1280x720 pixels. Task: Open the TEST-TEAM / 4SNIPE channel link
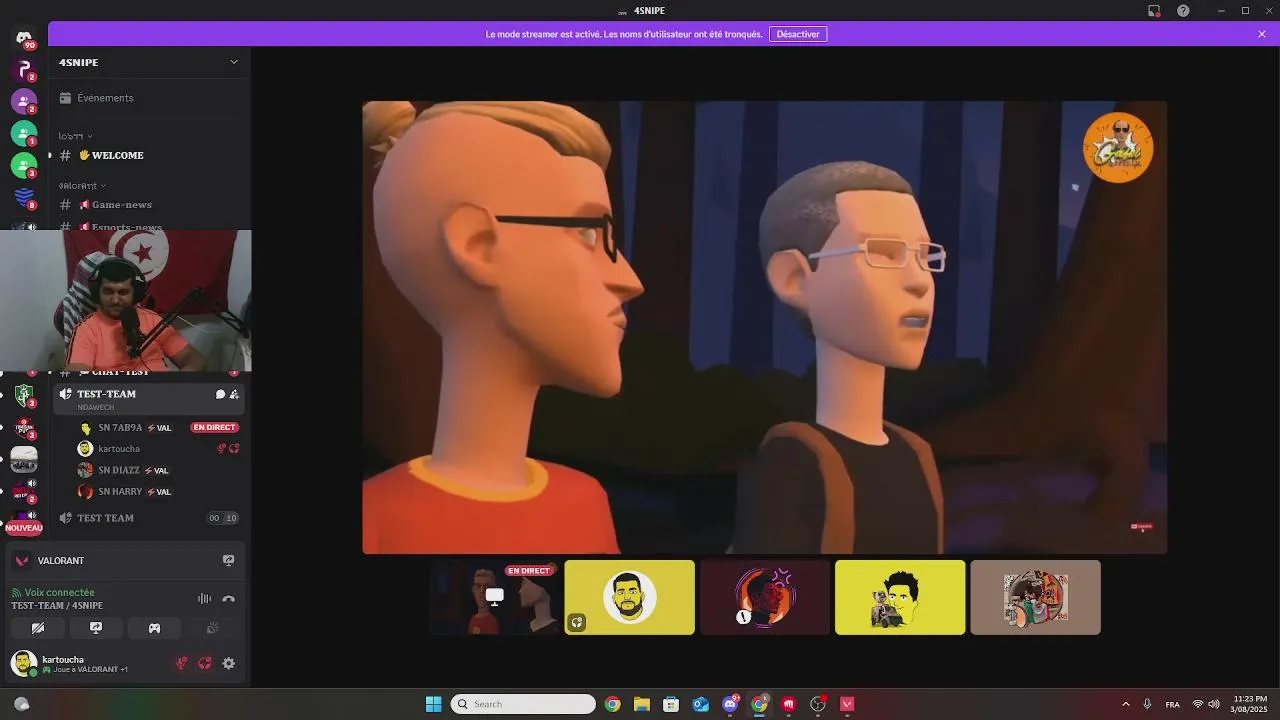(57, 606)
